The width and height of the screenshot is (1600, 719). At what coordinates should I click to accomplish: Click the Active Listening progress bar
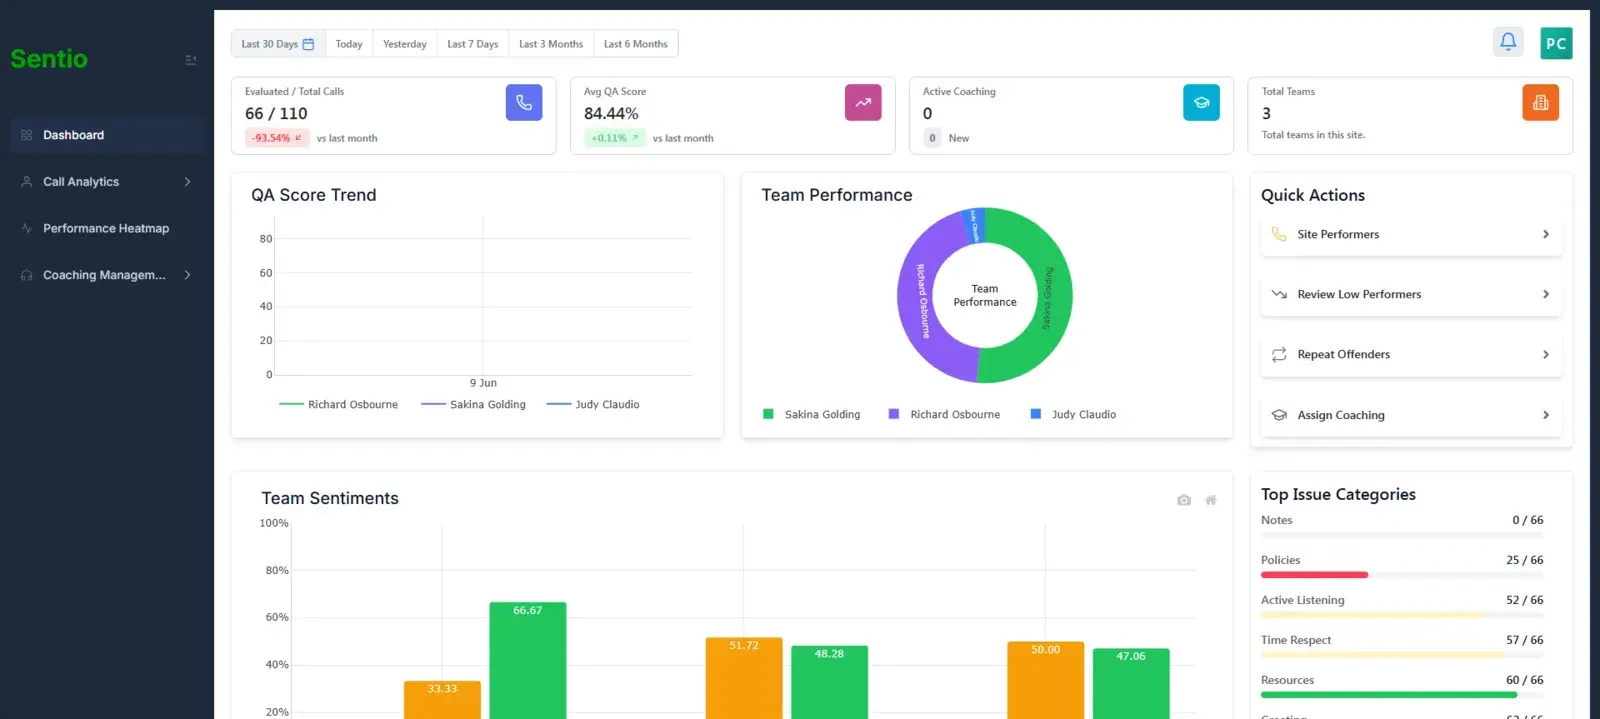pyautogui.click(x=1402, y=615)
